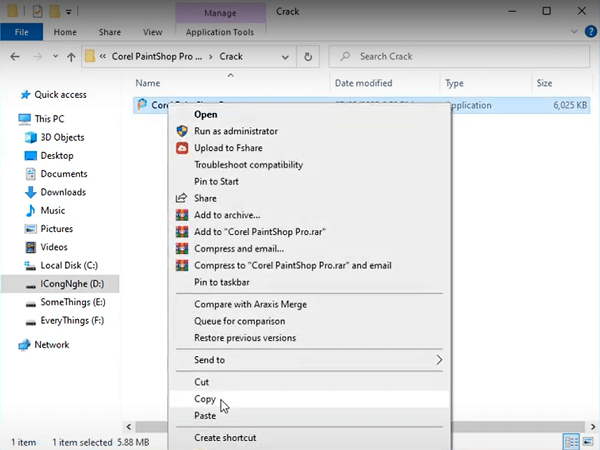Select Compress and email...
Image resolution: width=600 pixels, height=450 pixels.
[x=239, y=249]
